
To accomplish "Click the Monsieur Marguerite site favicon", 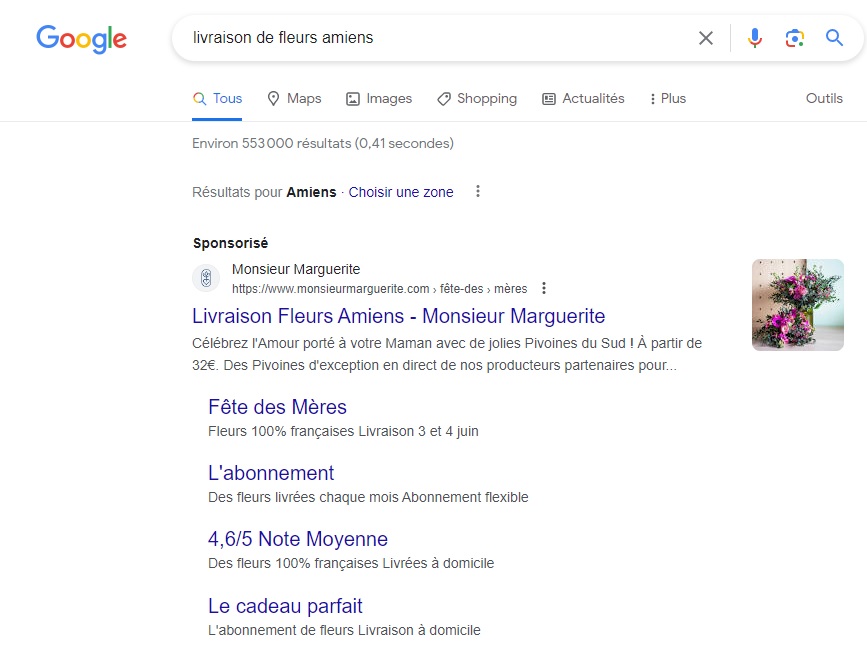I will click(206, 278).
